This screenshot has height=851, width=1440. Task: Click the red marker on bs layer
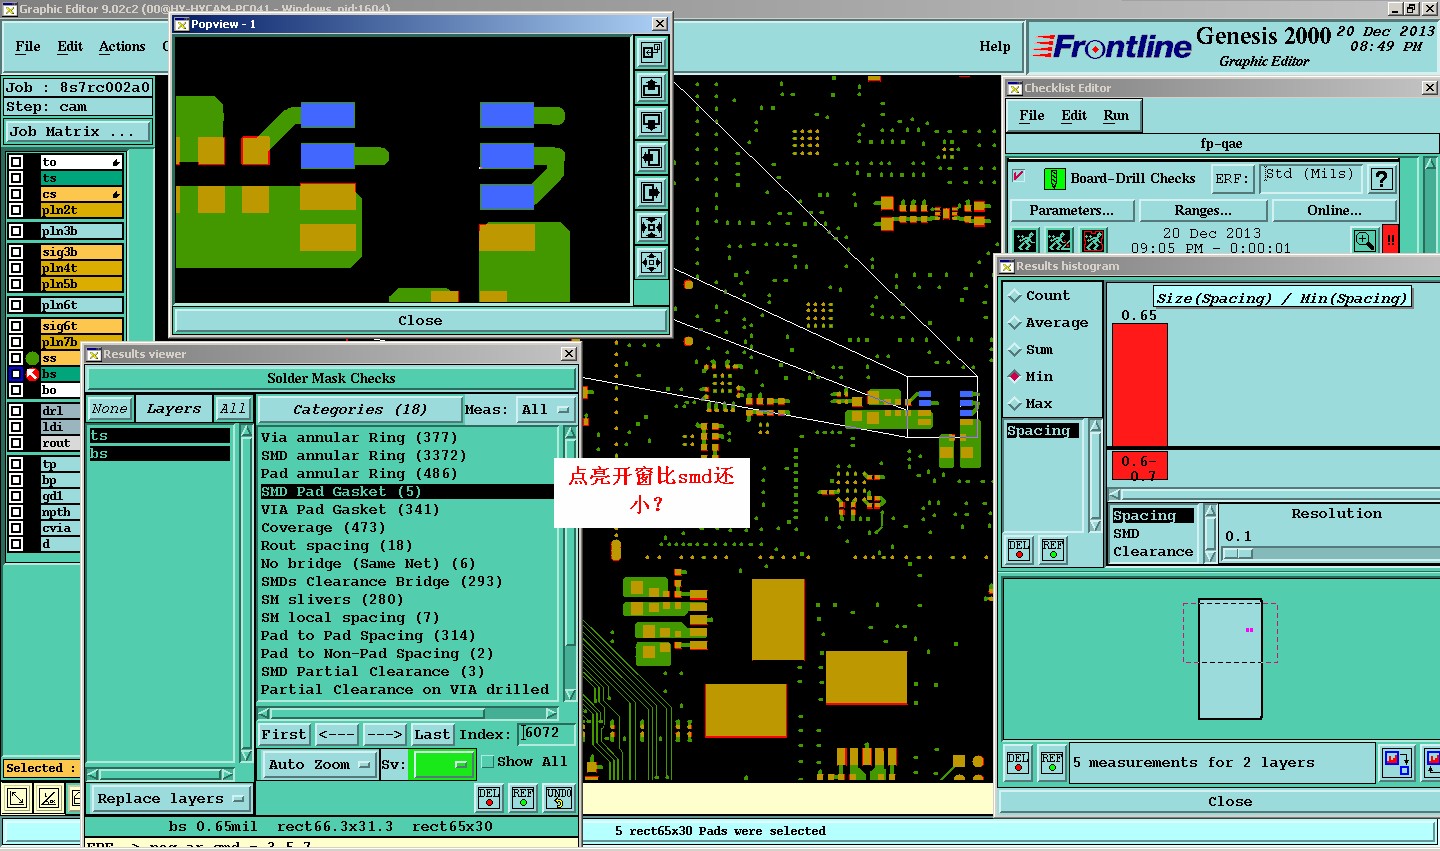point(32,374)
